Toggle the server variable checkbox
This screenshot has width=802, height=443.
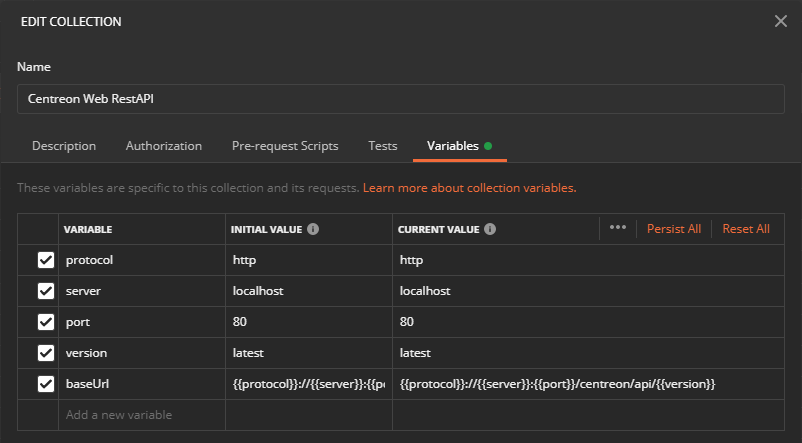click(45, 291)
